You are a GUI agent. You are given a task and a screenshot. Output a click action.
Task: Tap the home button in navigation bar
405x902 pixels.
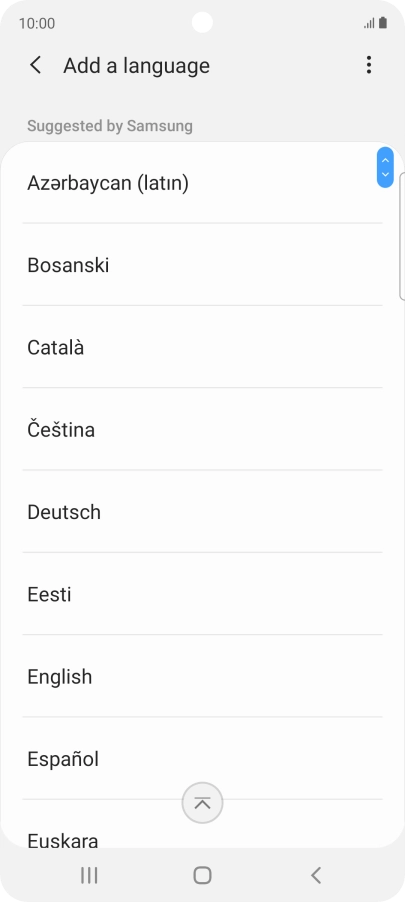coord(202,875)
